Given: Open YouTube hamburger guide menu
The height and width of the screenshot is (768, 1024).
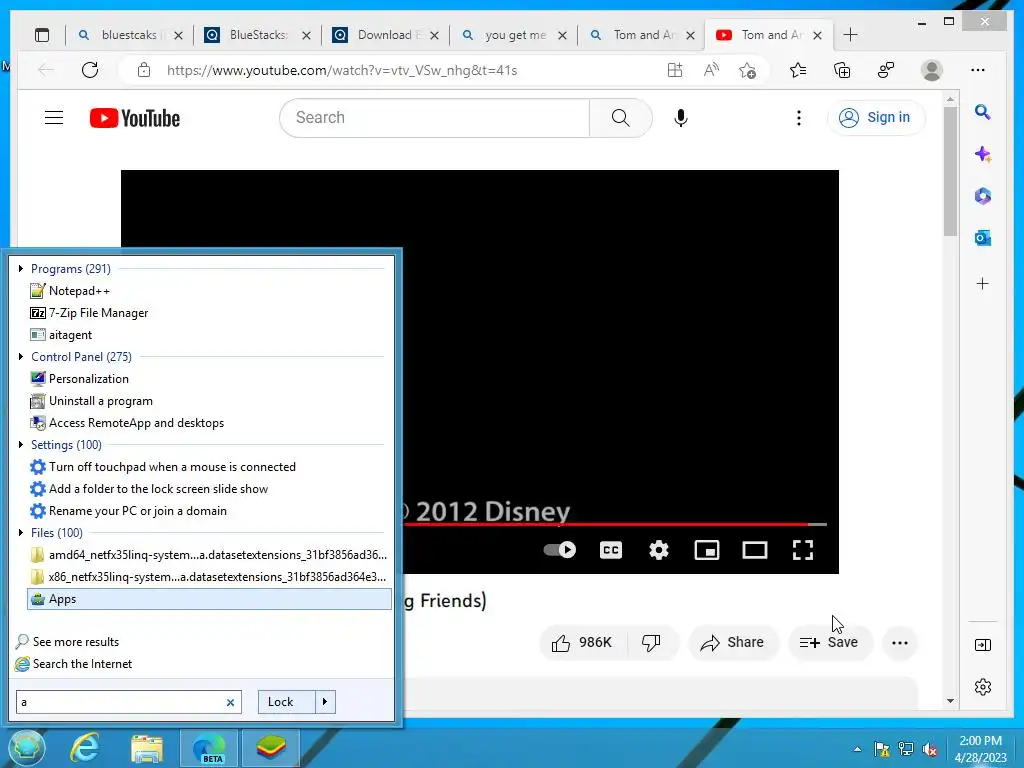Looking at the screenshot, I should [x=54, y=118].
